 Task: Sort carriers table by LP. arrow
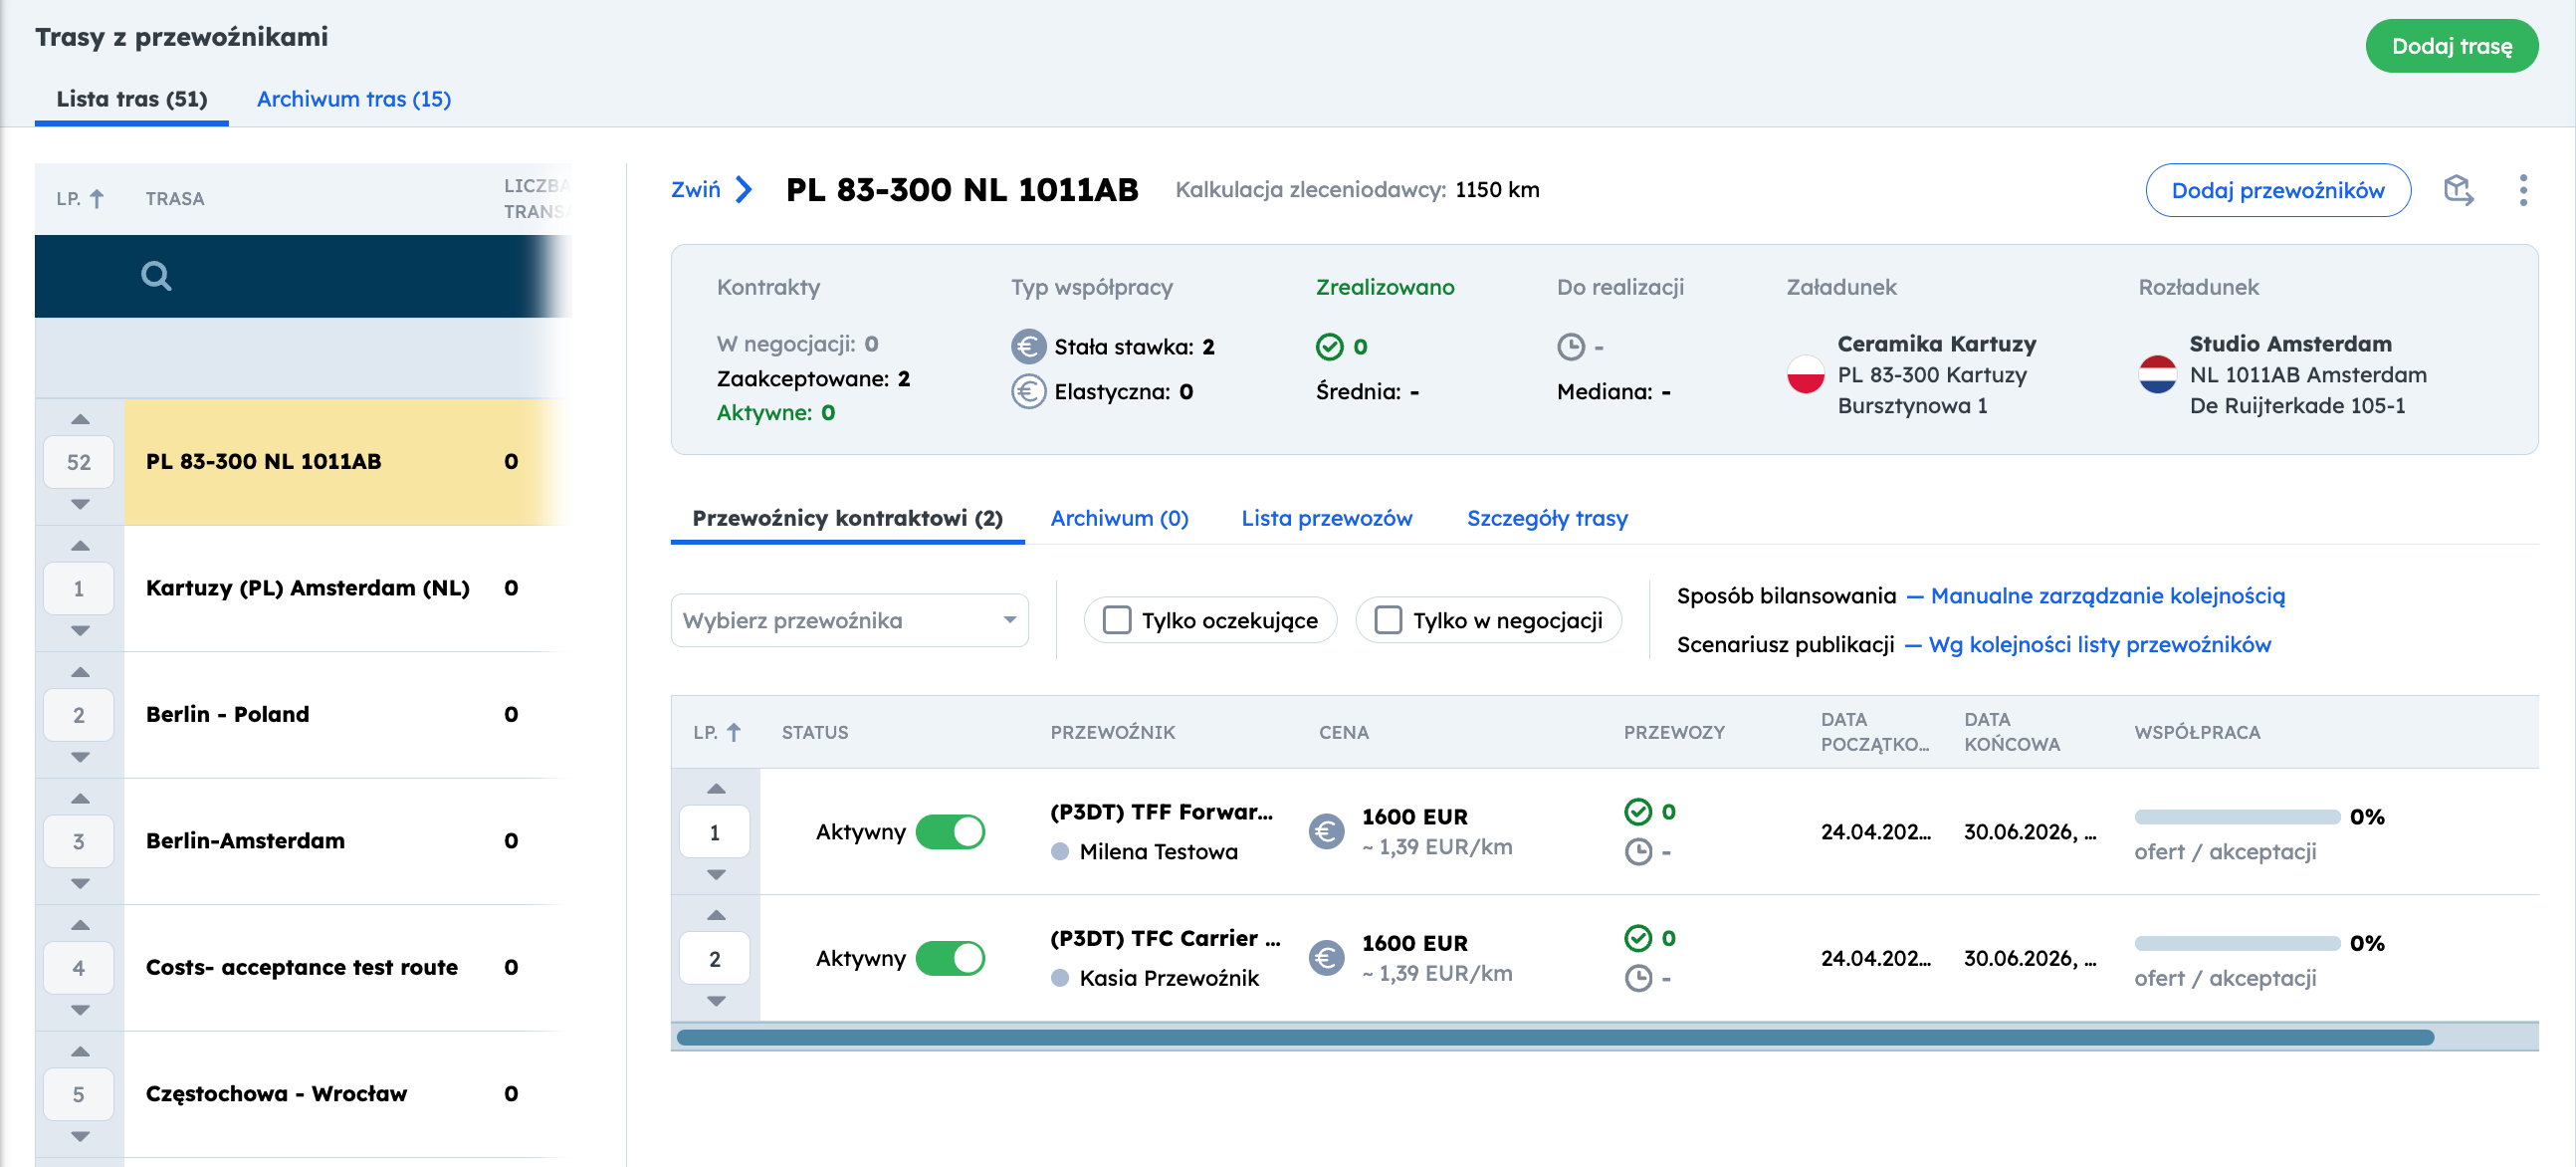click(x=733, y=732)
